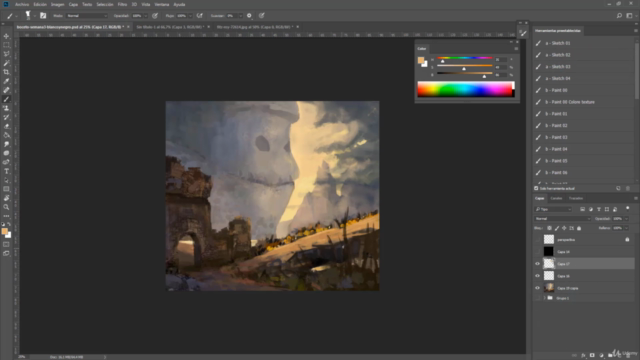Select the Clone Stamp tool
Screen dimensions: 640x360
[6, 108]
